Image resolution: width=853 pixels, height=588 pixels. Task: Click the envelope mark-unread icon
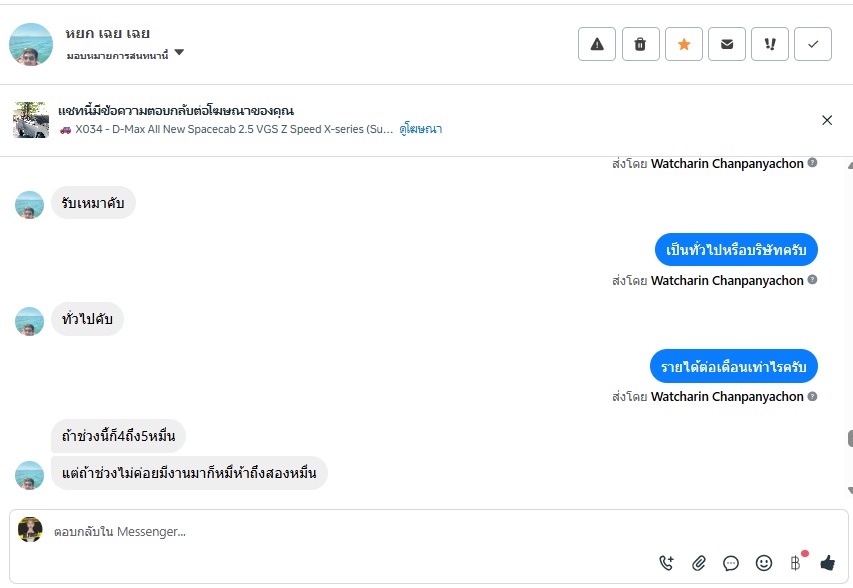727,44
